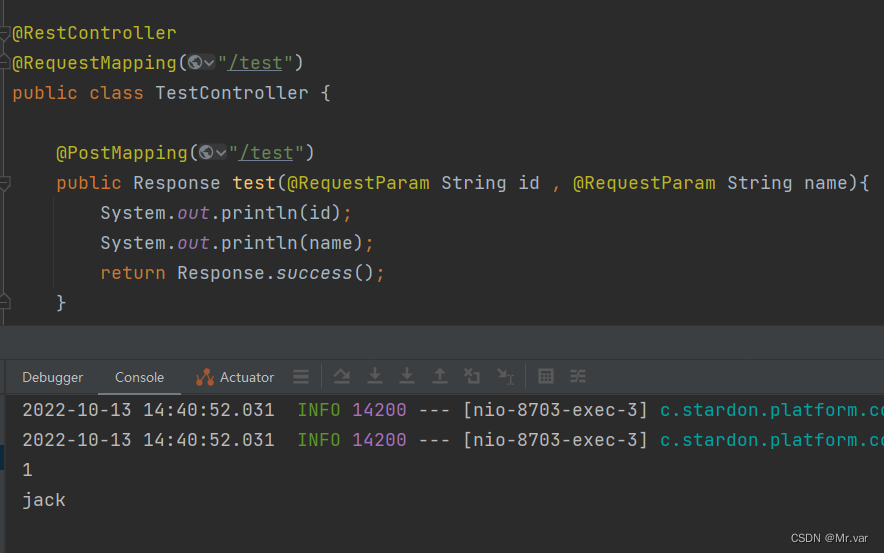Click console output line 'jack'
Screen dimensions: 884x553
[x=44, y=500]
